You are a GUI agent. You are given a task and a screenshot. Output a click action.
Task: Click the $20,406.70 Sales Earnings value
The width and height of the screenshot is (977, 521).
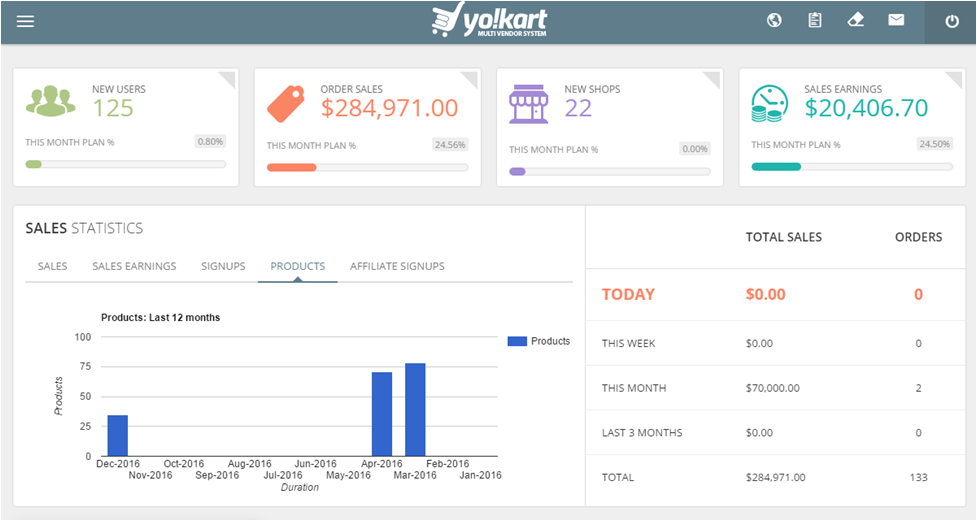(x=866, y=108)
